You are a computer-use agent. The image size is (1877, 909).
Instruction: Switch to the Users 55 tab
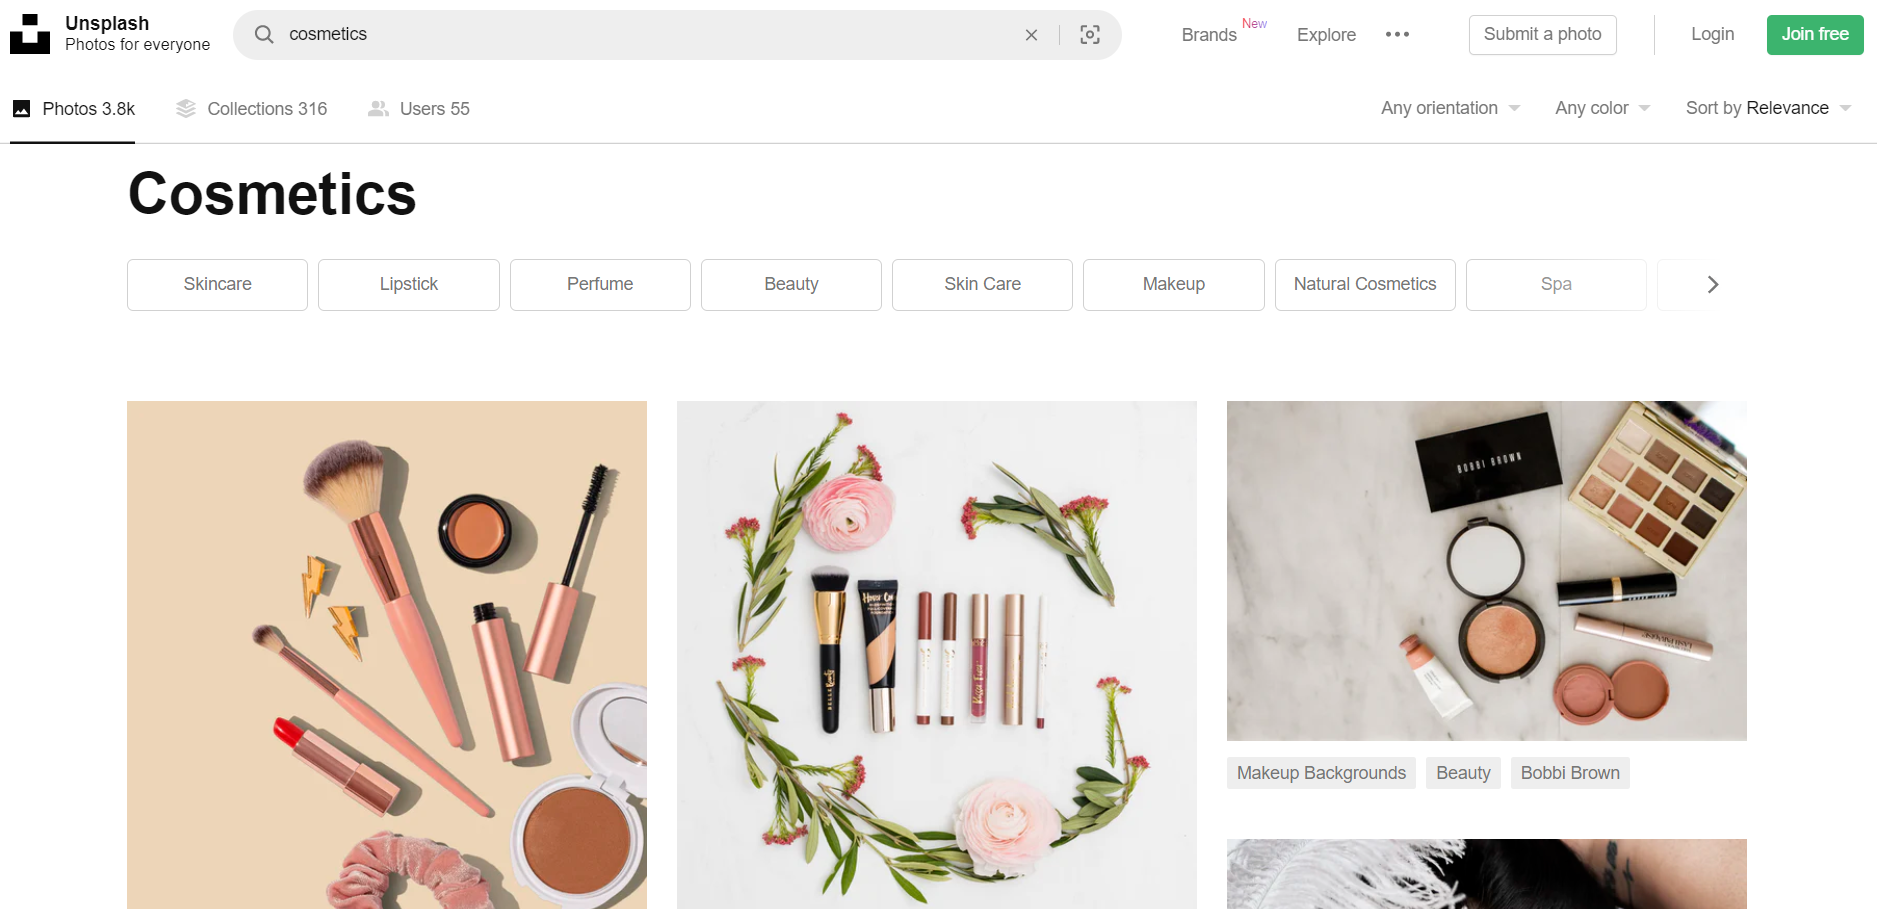[x=419, y=109]
